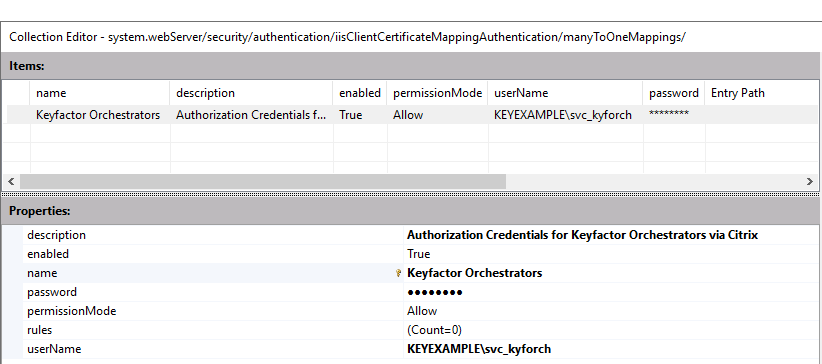This screenshot has height=364, width=822.
Task: Edit the description property value
Action: click(x=611, y=235)
